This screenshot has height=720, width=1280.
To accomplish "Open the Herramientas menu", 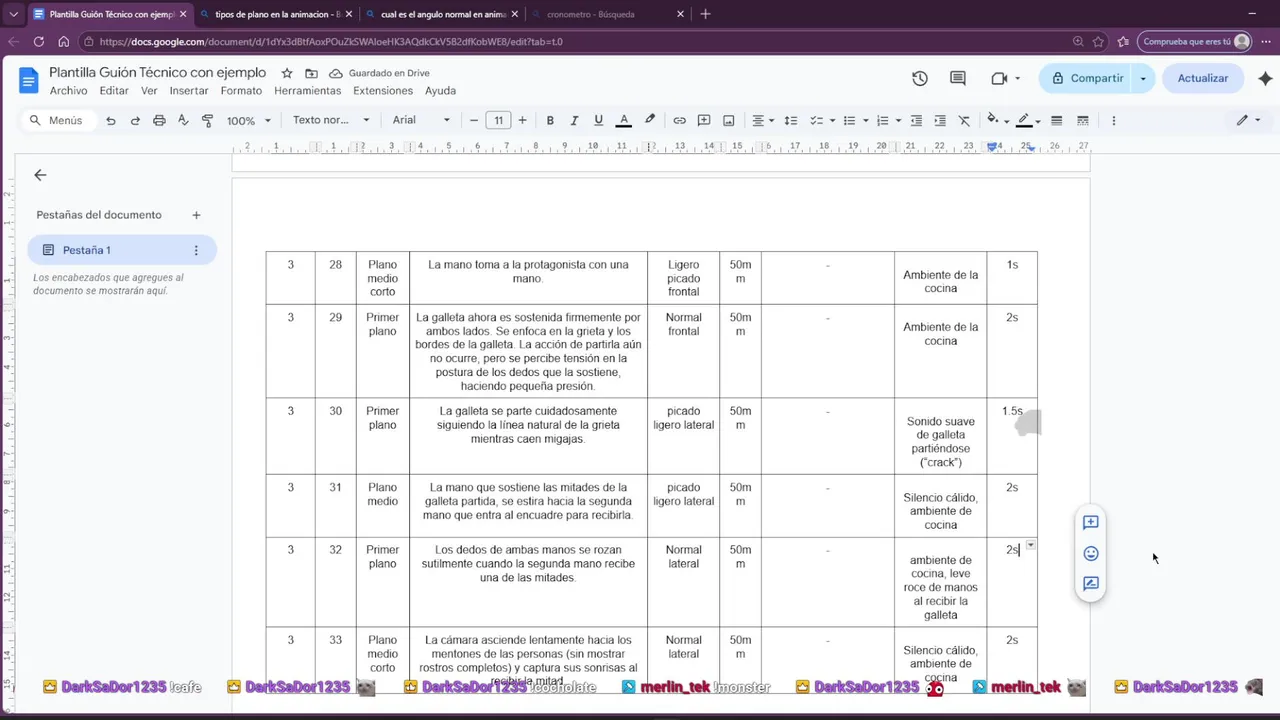I will [308, 91].
